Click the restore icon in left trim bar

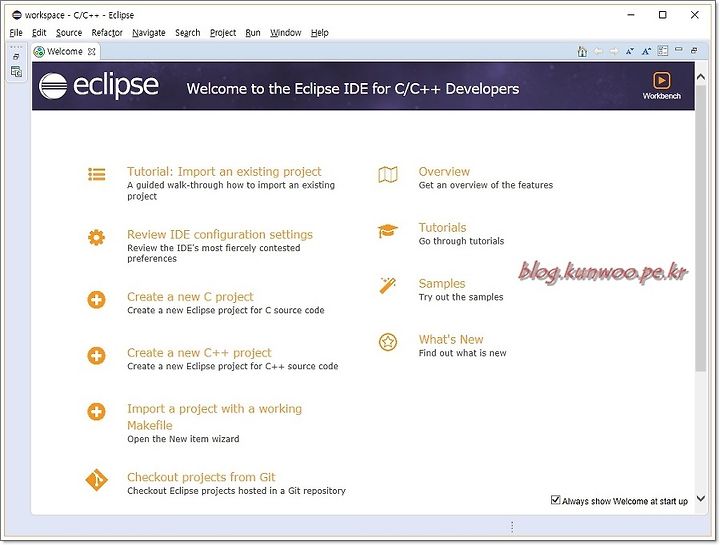point(16,57)
